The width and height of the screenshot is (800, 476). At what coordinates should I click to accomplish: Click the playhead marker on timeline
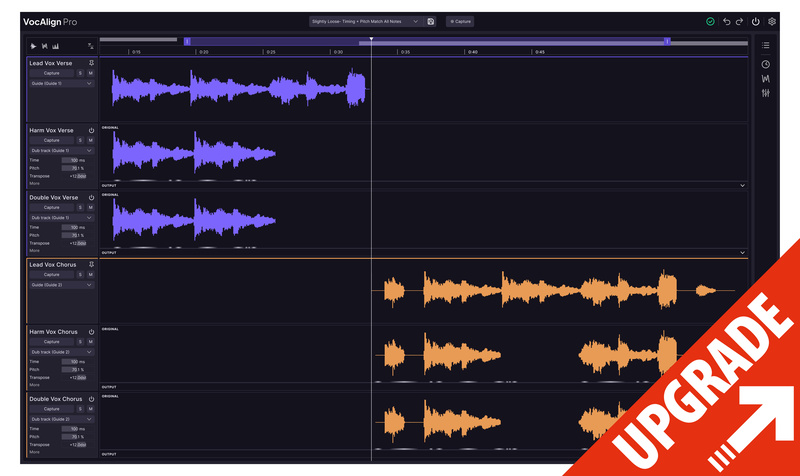371,39
